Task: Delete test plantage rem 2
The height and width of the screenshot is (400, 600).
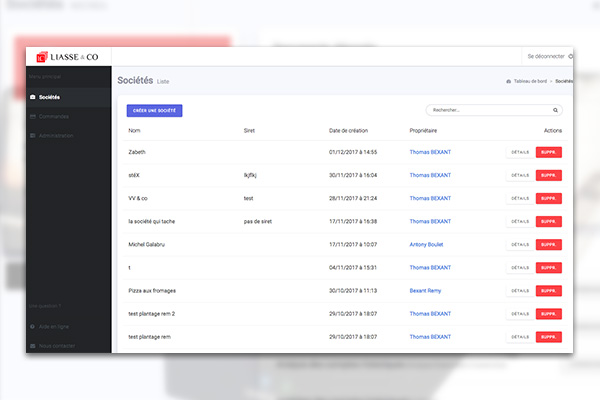Action: click(549, 314)
